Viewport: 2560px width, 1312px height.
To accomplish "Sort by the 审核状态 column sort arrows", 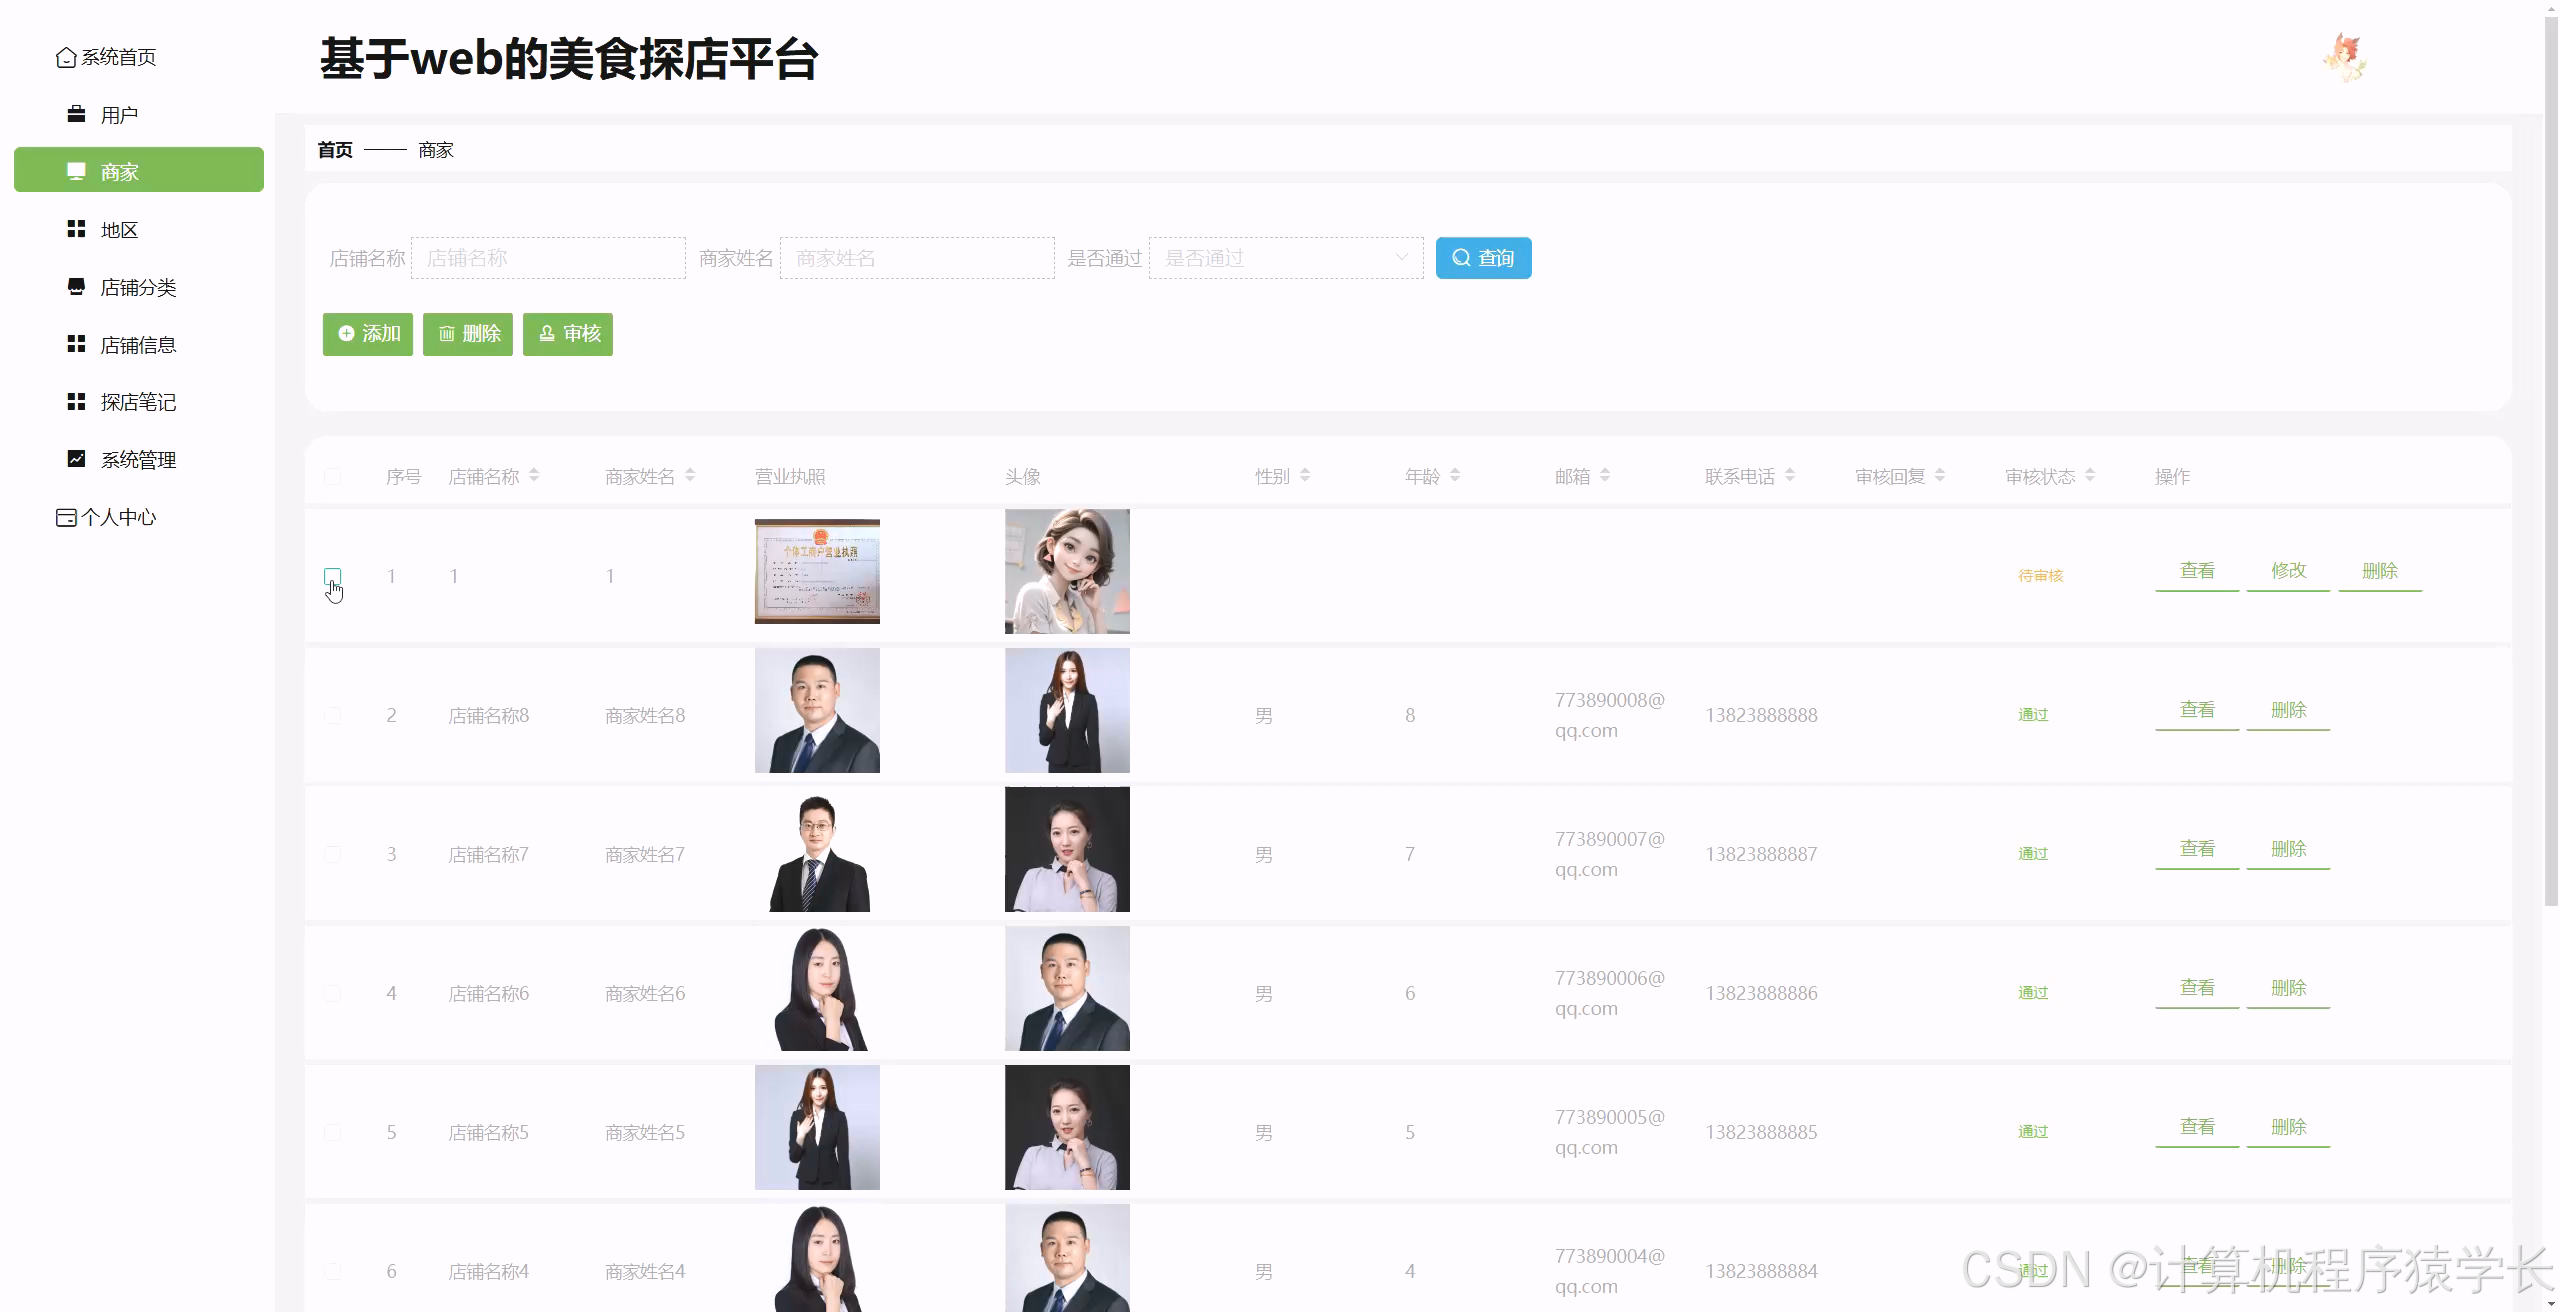I will pyautogui.click(x=2090, y=476).
